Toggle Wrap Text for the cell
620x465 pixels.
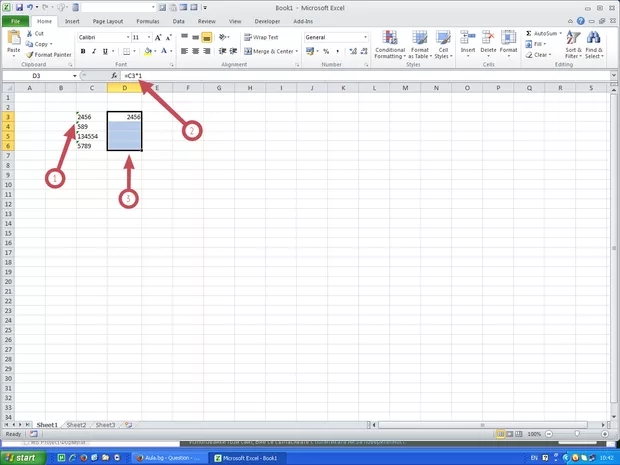260,37
